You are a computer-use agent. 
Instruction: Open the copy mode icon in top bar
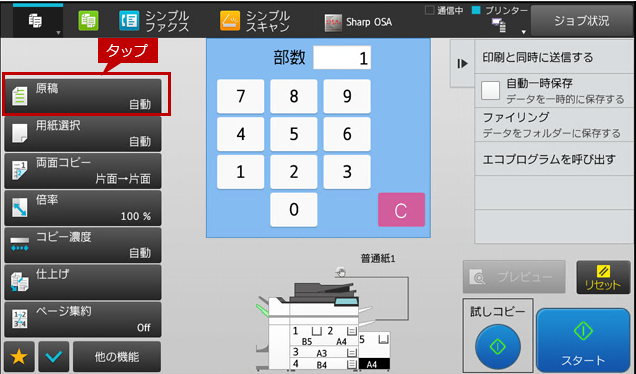click(35, 21)
